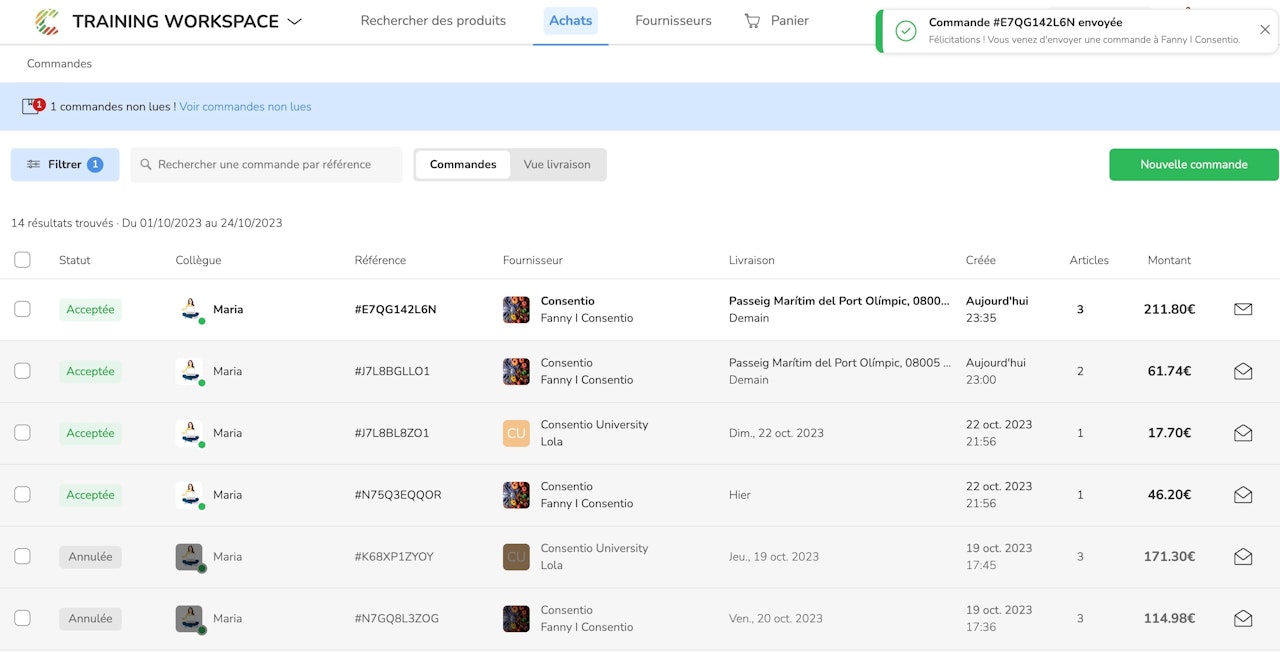Open the Panier shopping cart icon
The image size is (1280, 652).
[x=752, y=21]
